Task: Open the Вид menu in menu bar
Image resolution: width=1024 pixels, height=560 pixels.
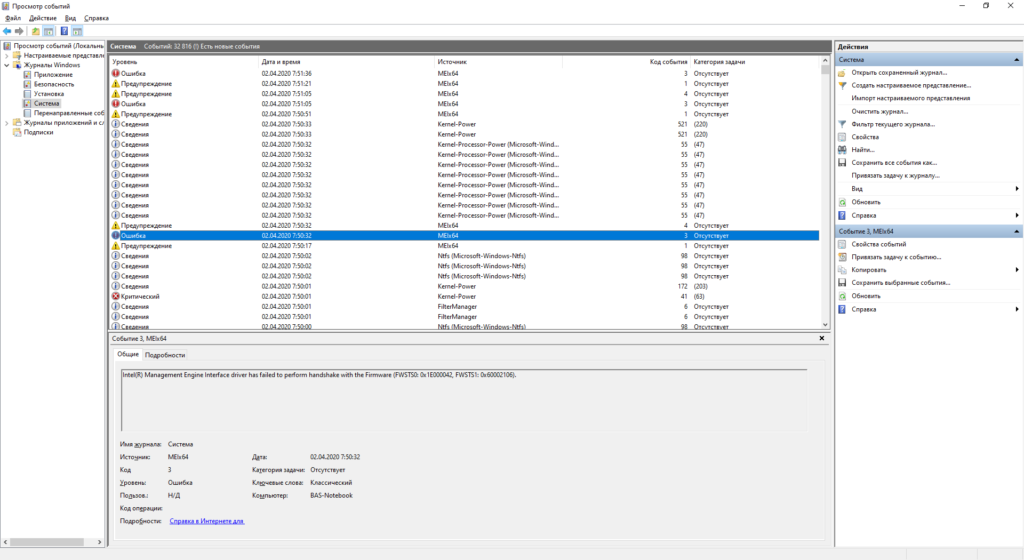Action: point(71,18)
